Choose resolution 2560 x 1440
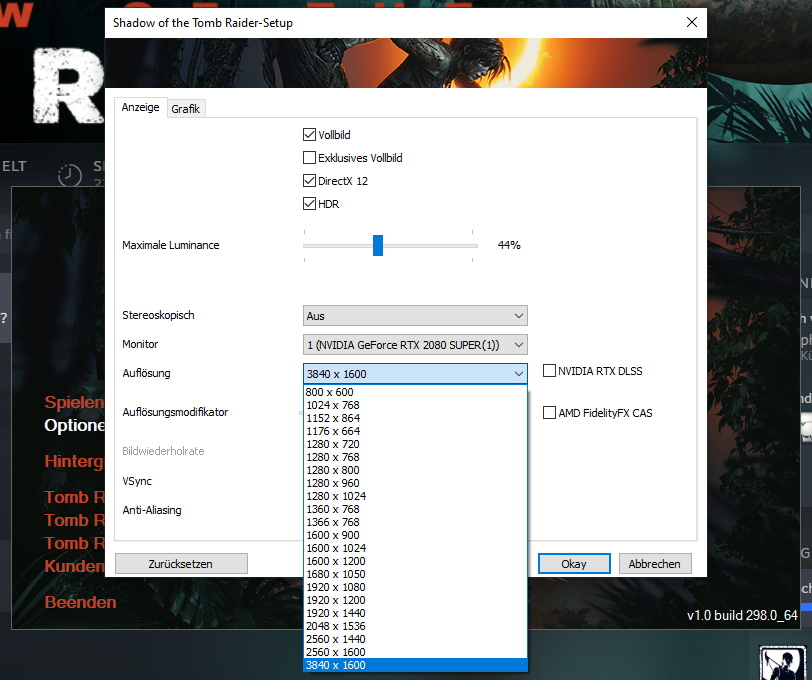Viewport: 812px width, 680px height. coord(415,639)
